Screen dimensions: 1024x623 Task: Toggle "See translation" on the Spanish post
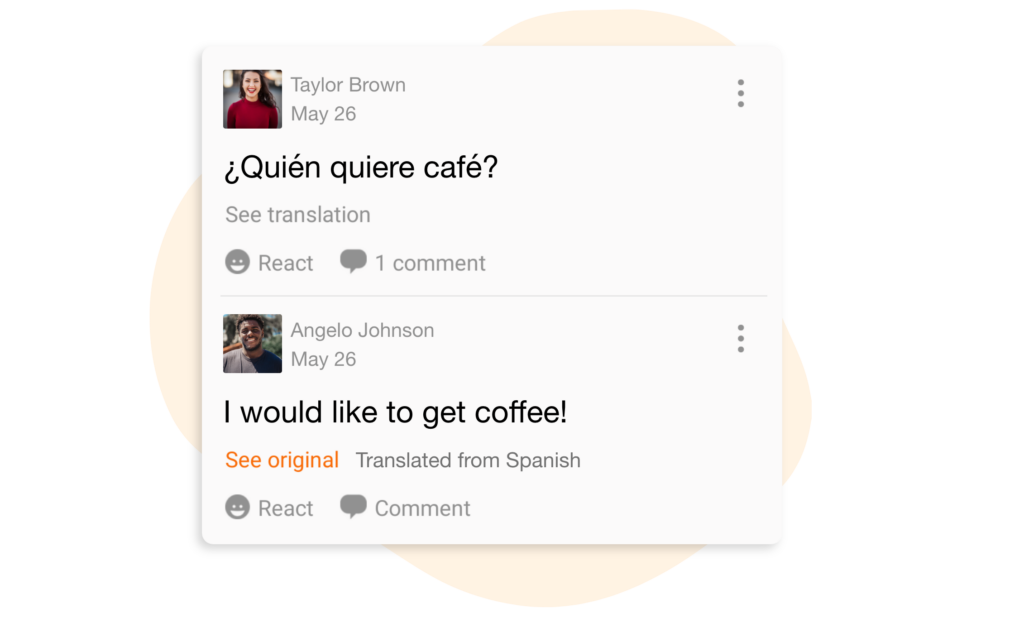pos(297,215)
